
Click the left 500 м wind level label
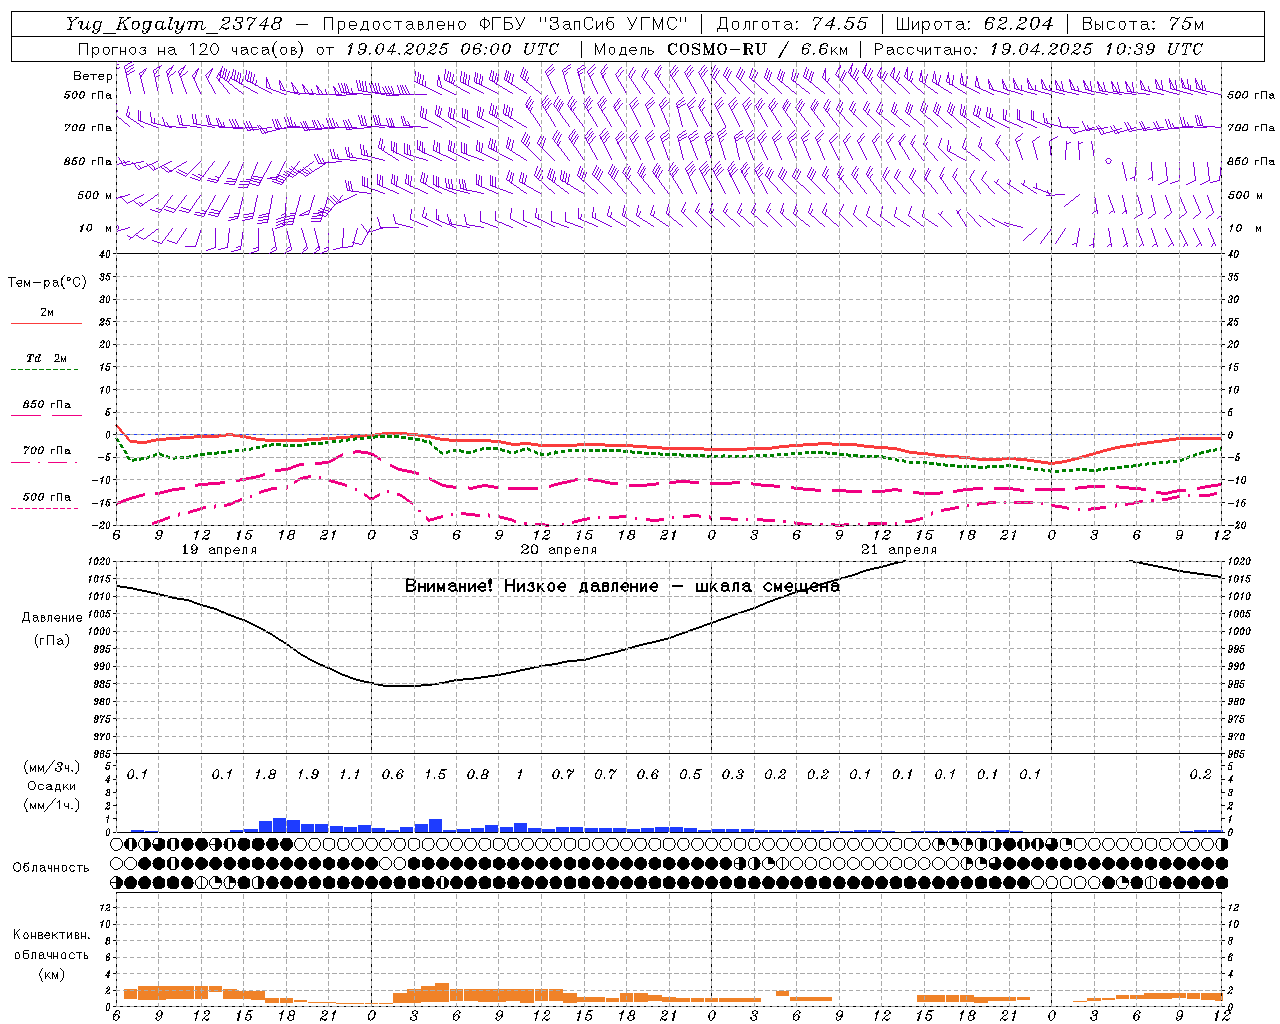[95, 195]
